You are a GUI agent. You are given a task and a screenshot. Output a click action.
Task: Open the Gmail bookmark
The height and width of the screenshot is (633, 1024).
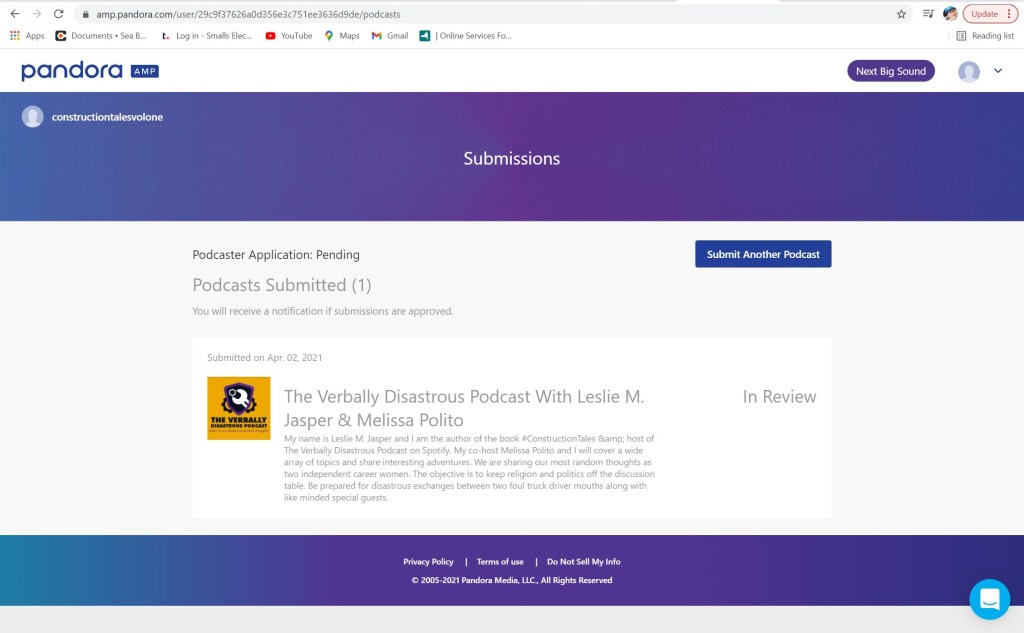point(389,36)
